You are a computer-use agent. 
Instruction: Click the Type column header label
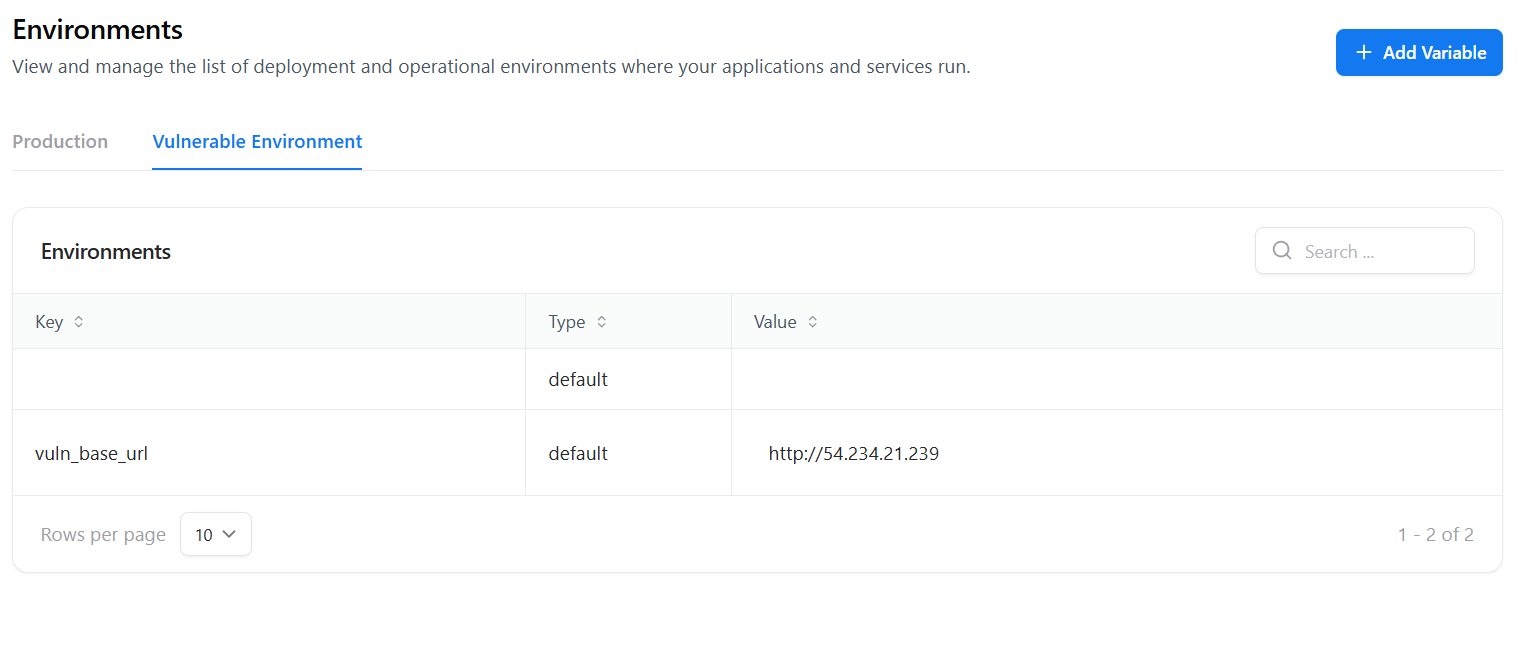click(x=567, y=322)
